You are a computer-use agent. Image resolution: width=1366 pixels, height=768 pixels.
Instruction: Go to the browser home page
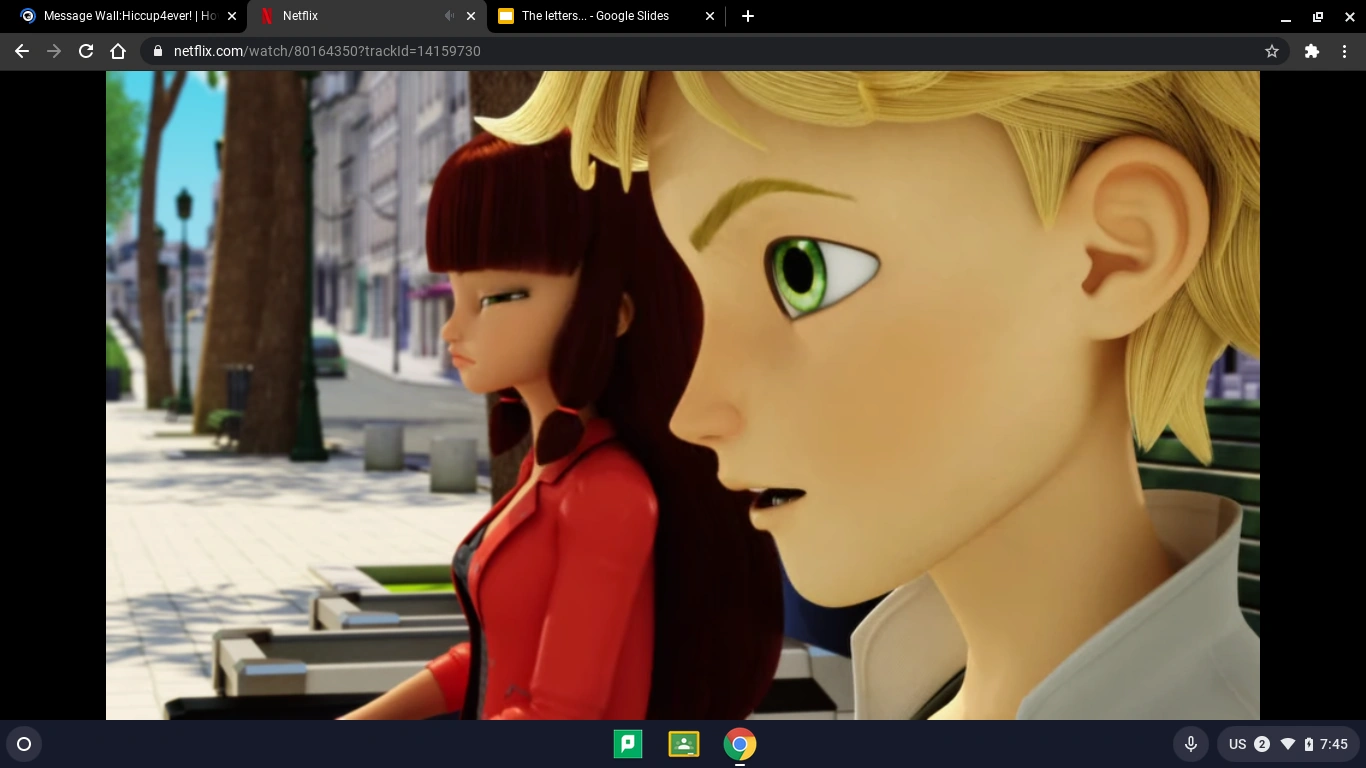coord(118,51)
